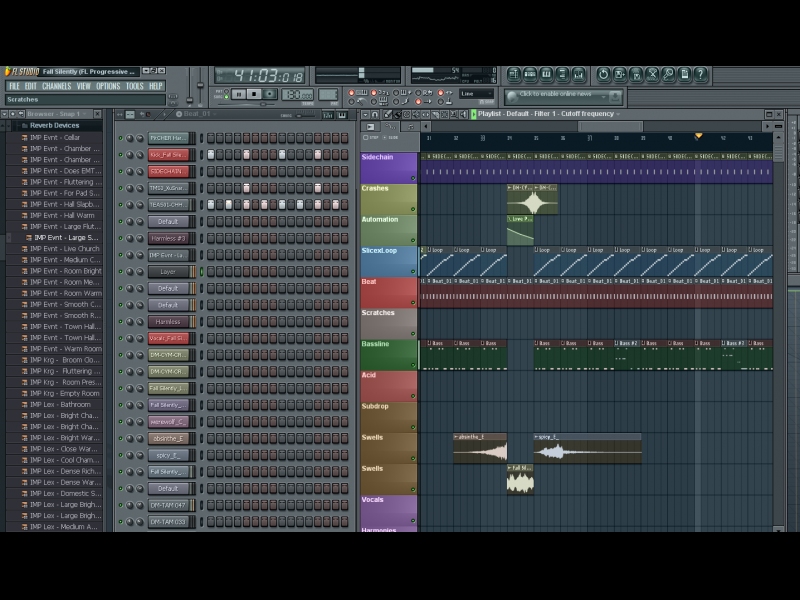Image resolution: width=800 pixels, height=600 pixels.
Task: Open the TOOLS menu
Action: [x=134, y=86]
